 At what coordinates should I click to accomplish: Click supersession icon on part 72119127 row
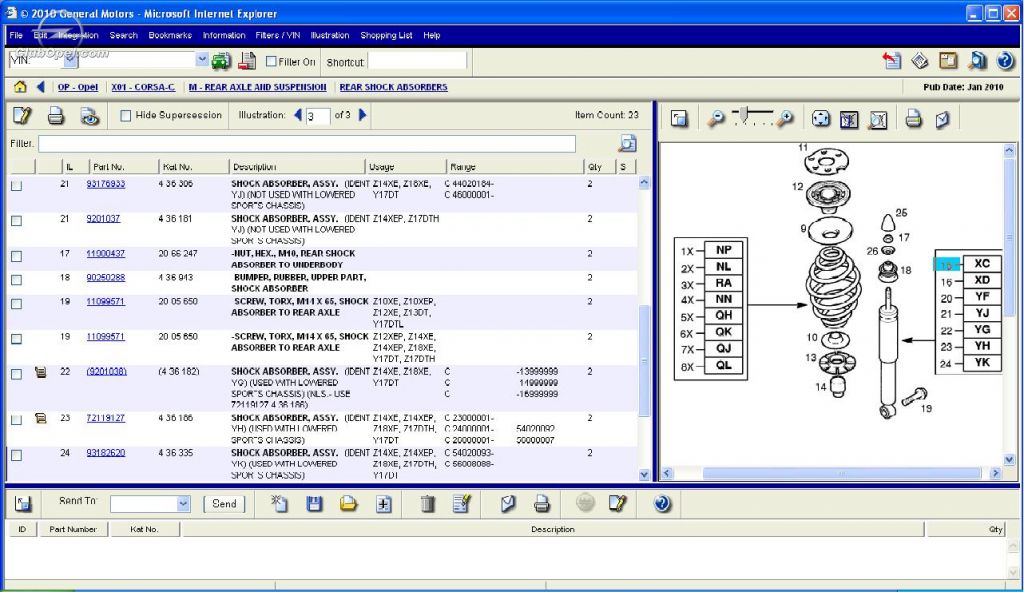point(40,418)
